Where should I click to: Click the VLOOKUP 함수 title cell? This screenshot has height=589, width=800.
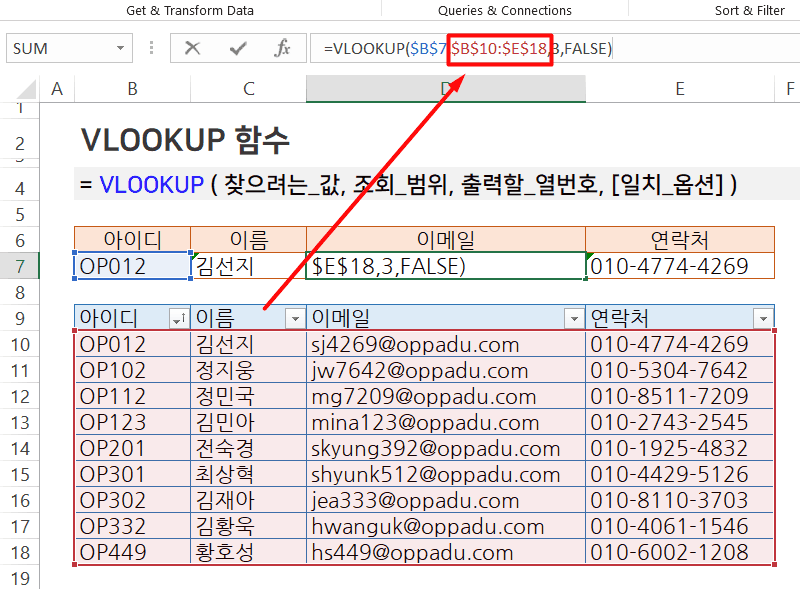pos(185,140)
